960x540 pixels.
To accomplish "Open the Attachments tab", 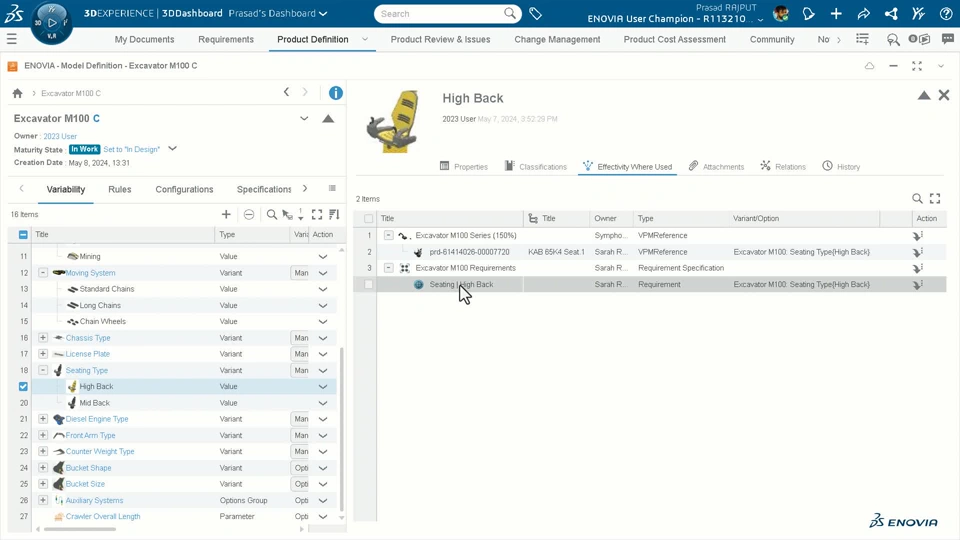I will [x=716, y=166].
